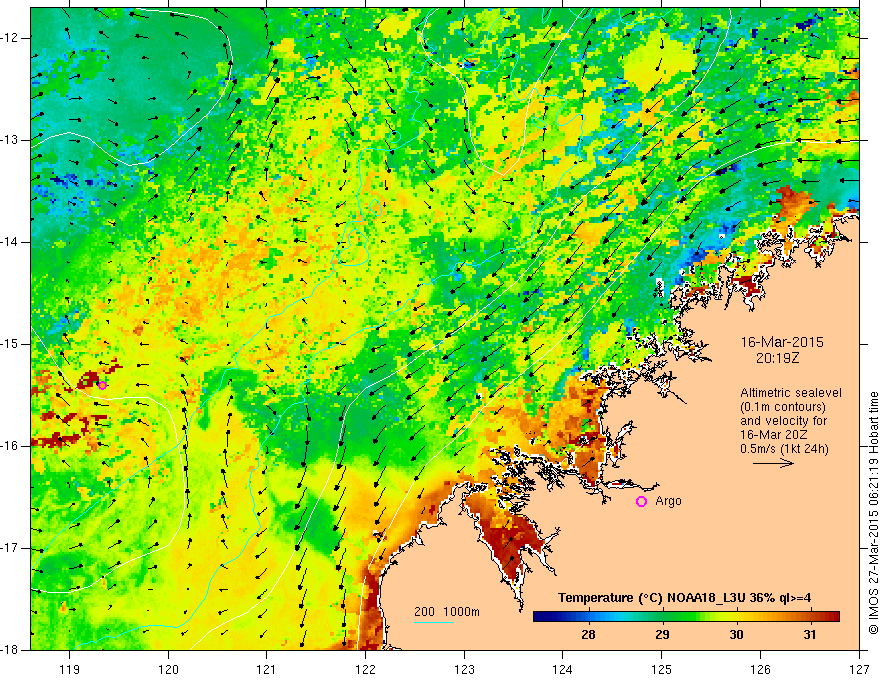Click the cyan 200m contour legend line

click(x=434, y=622)
